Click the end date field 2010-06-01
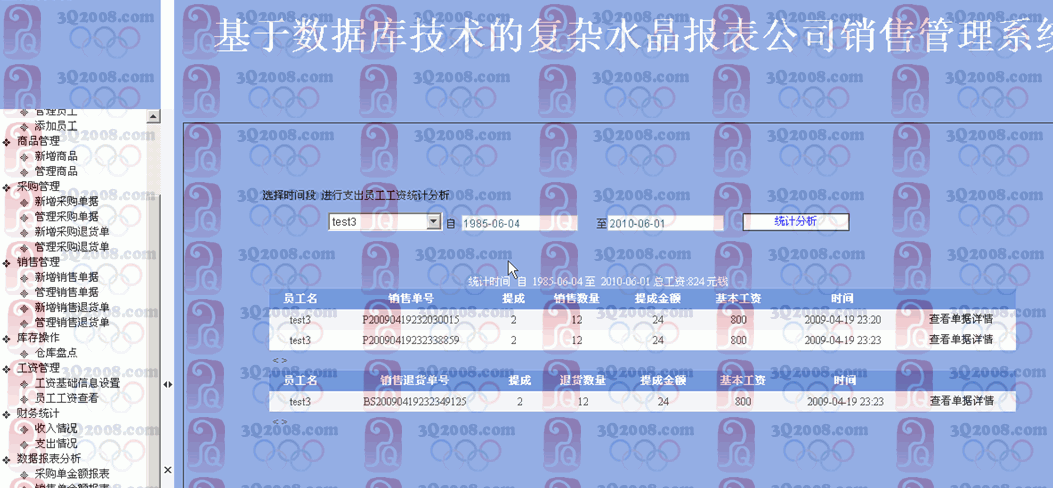Image resolution: width=1053 pixels, height=488 pixels. (x=666, y=223)
